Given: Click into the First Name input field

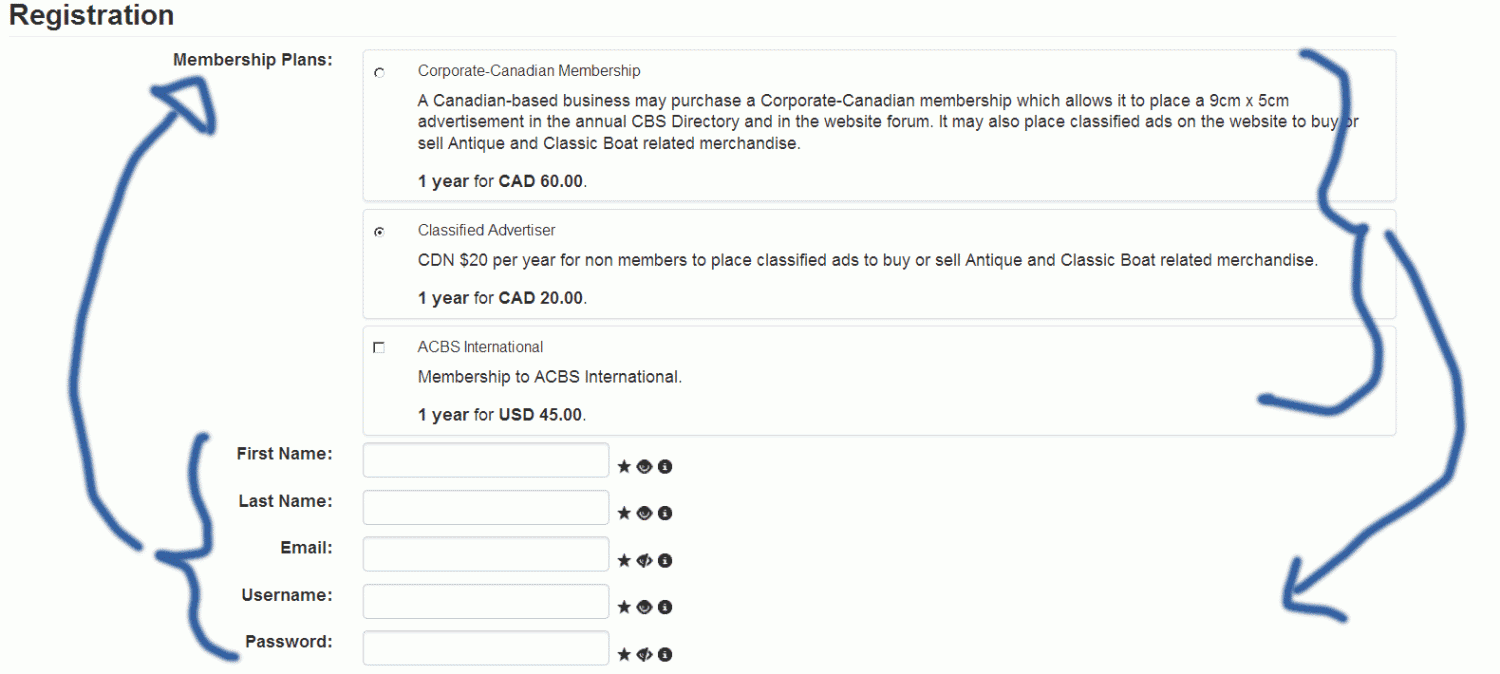Looking at the screenshot, I should (x=486, y=460).
